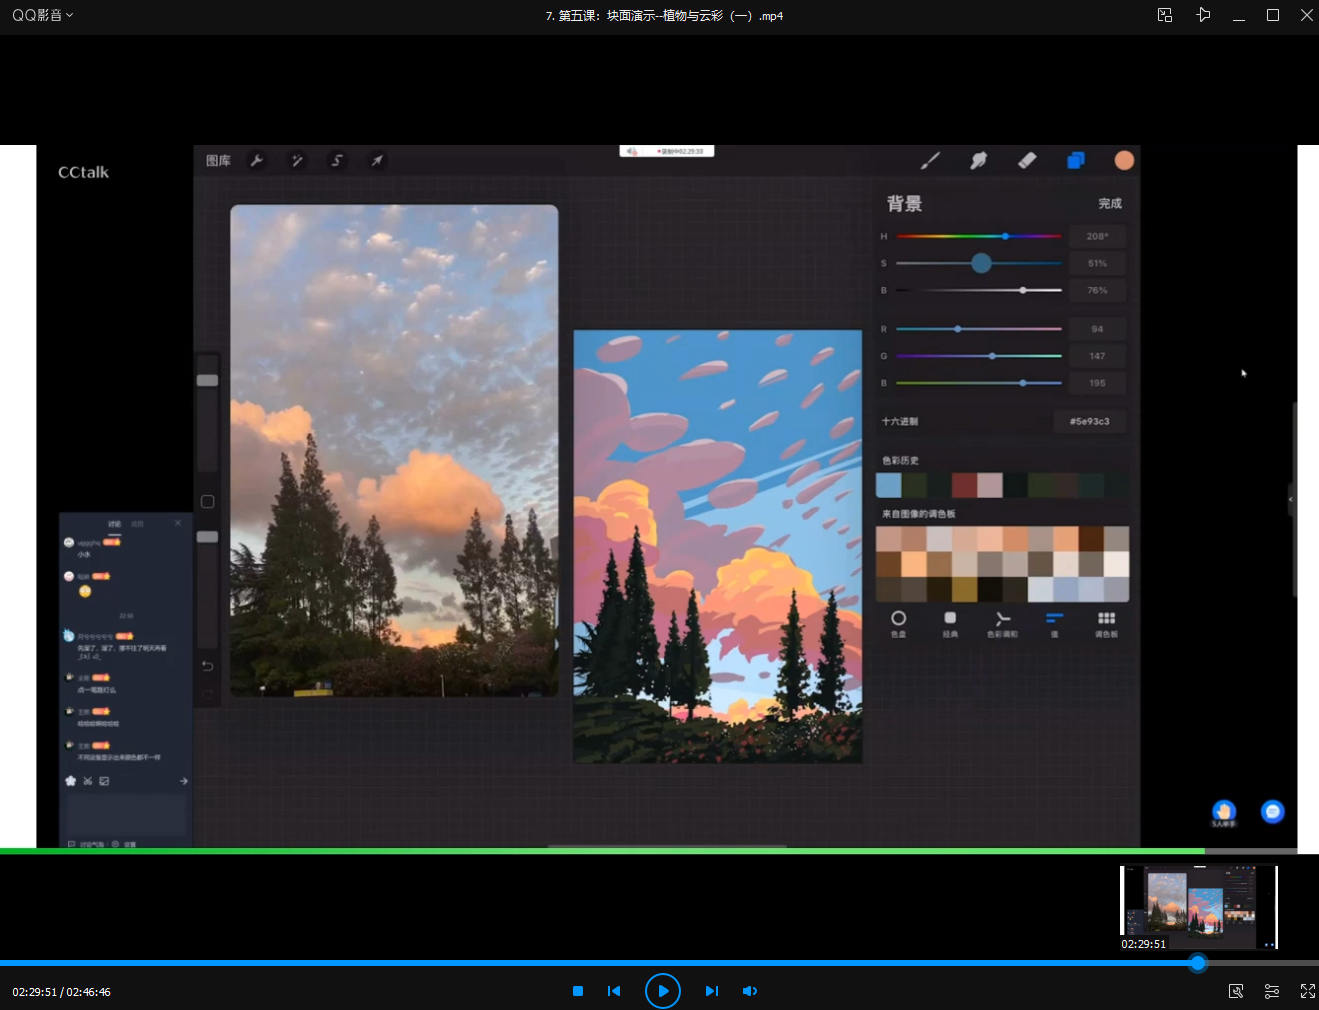Pin the player window on top

[x=1203, y=15]
